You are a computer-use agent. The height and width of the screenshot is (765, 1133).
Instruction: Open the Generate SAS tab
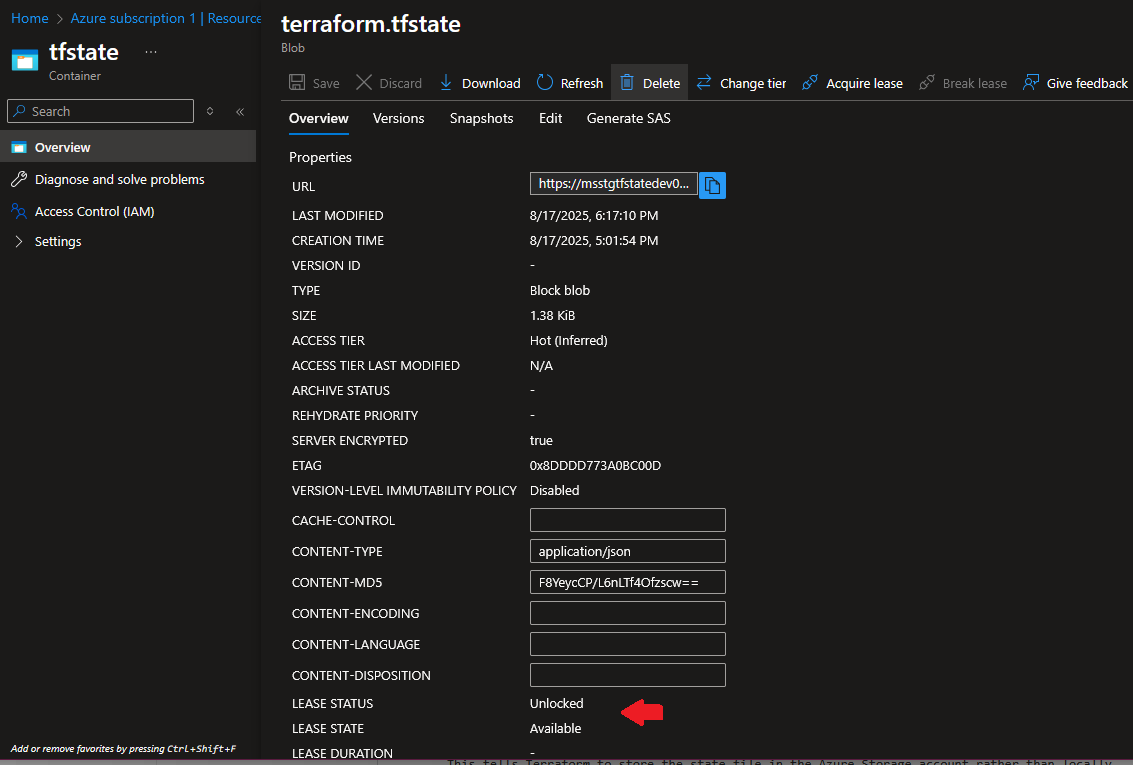pos(629,118)
